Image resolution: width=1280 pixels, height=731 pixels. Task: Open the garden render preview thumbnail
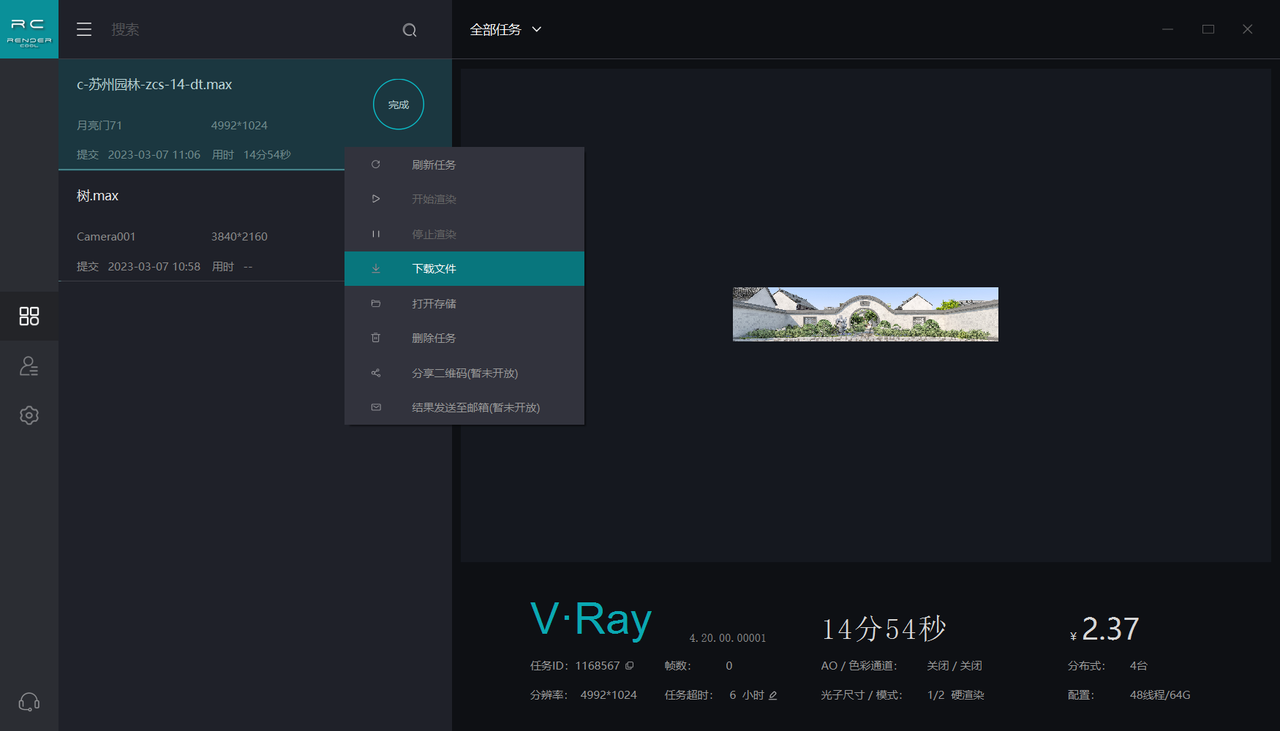pos(865,314)
